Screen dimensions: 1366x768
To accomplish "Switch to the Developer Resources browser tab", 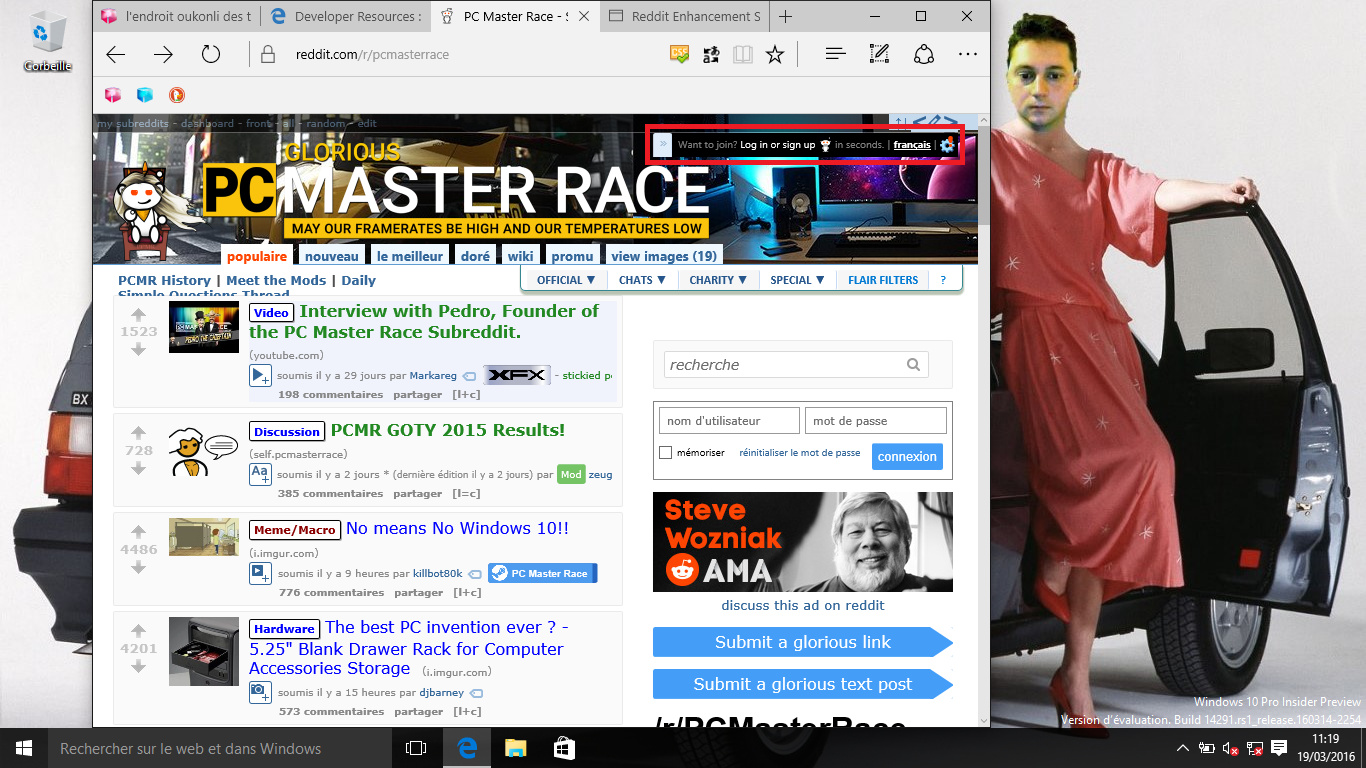I will [x=346, y=17].
